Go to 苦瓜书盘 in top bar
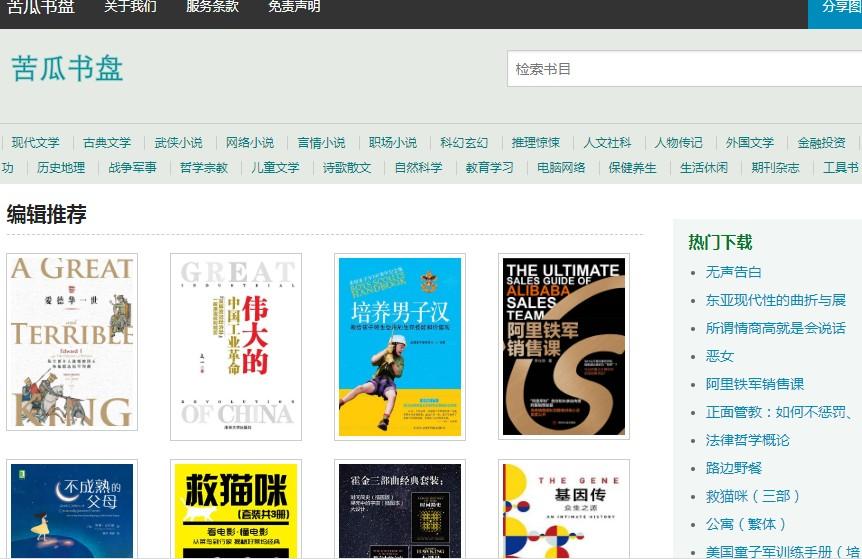This screenshot has width=862, height=559. coord(41,7)
